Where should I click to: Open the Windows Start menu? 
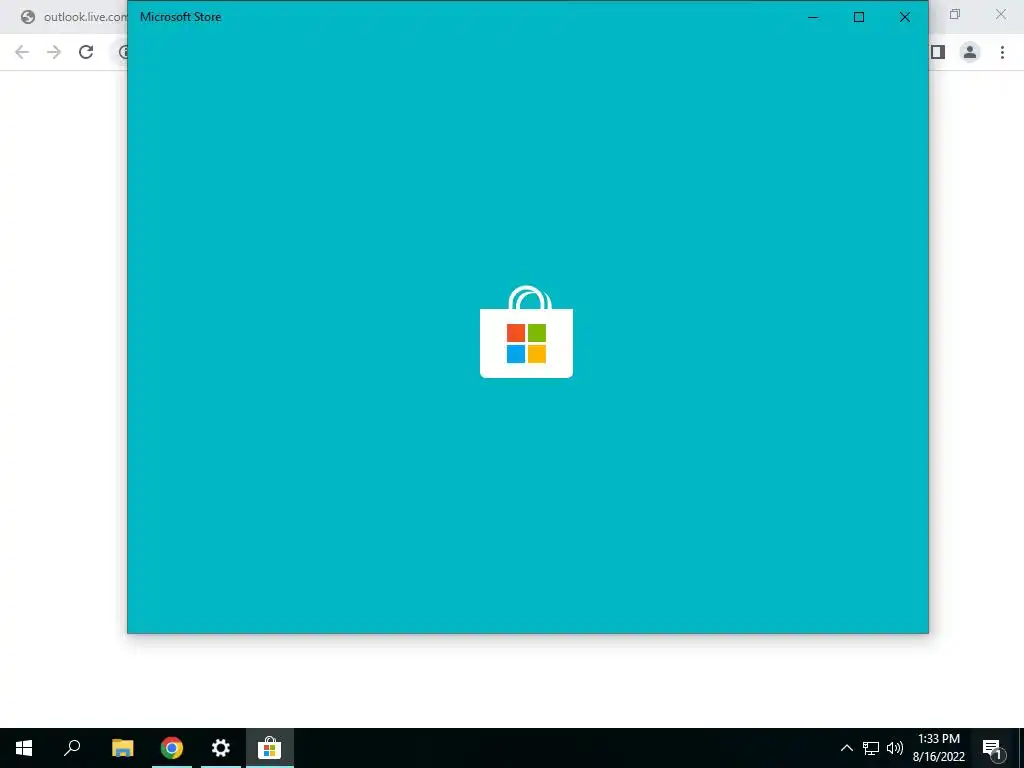24,748
